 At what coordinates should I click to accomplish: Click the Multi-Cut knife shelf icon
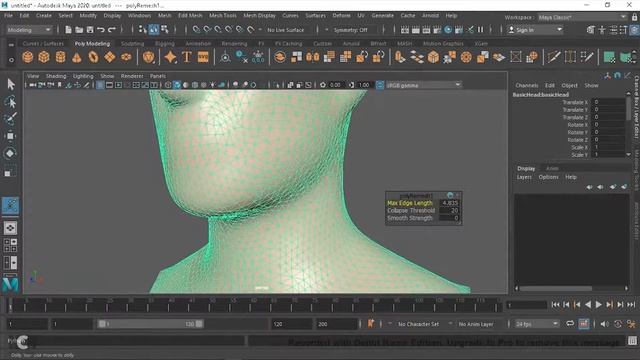coord(554,57)
